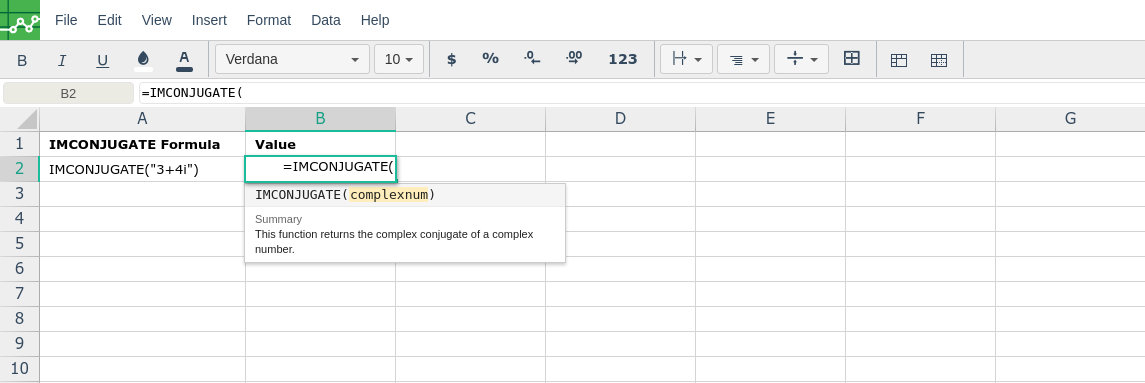Toggle underline formatting
The height and width of the screenshot is (383, 1145).
click(x=103, y=60)
